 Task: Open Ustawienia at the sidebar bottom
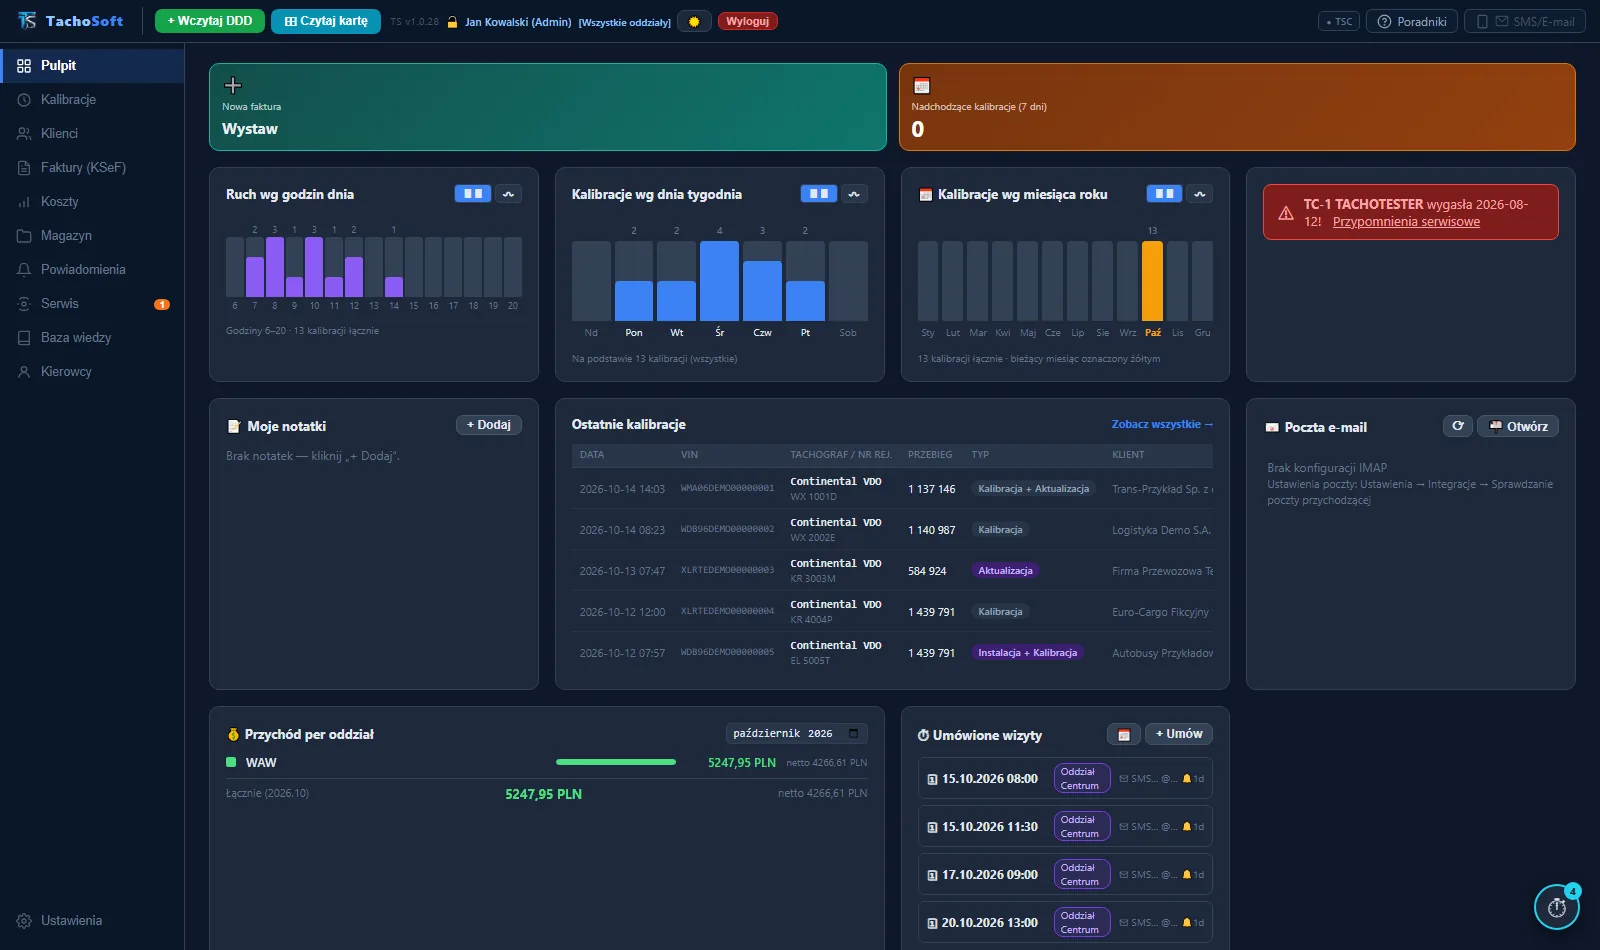pyautogui.click(x=92, y=921)
